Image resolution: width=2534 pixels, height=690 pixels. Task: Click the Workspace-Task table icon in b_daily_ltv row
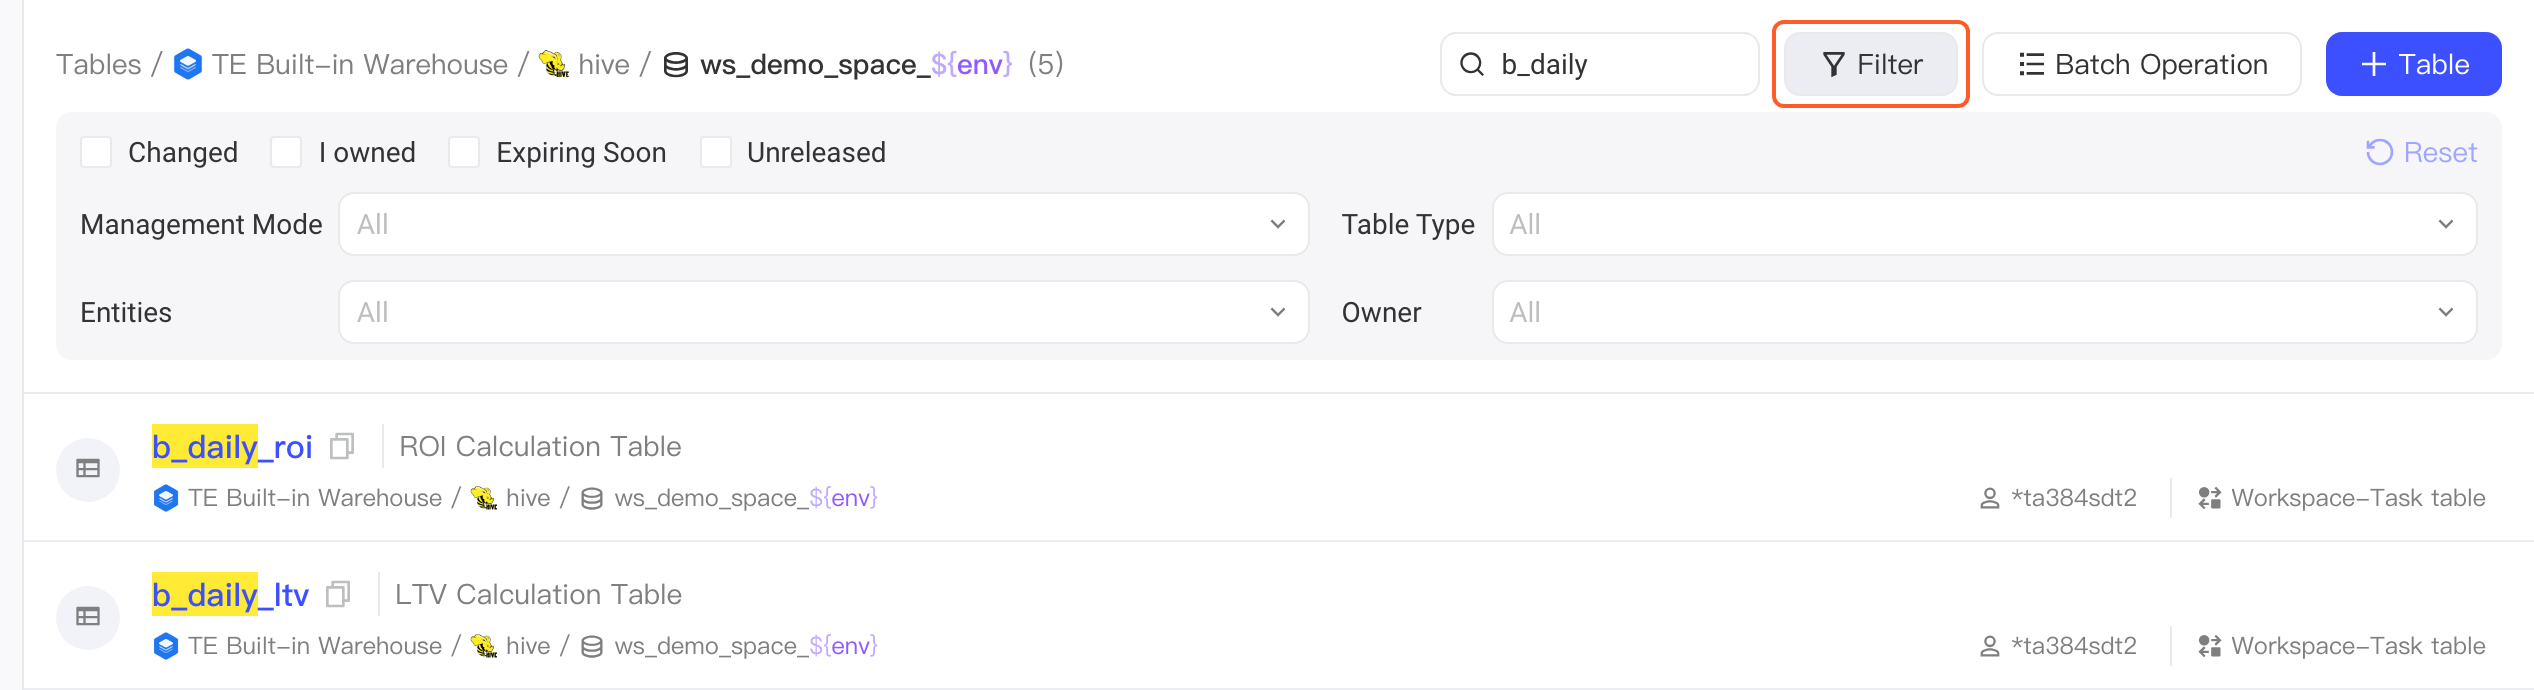(x=2210, y=646)
